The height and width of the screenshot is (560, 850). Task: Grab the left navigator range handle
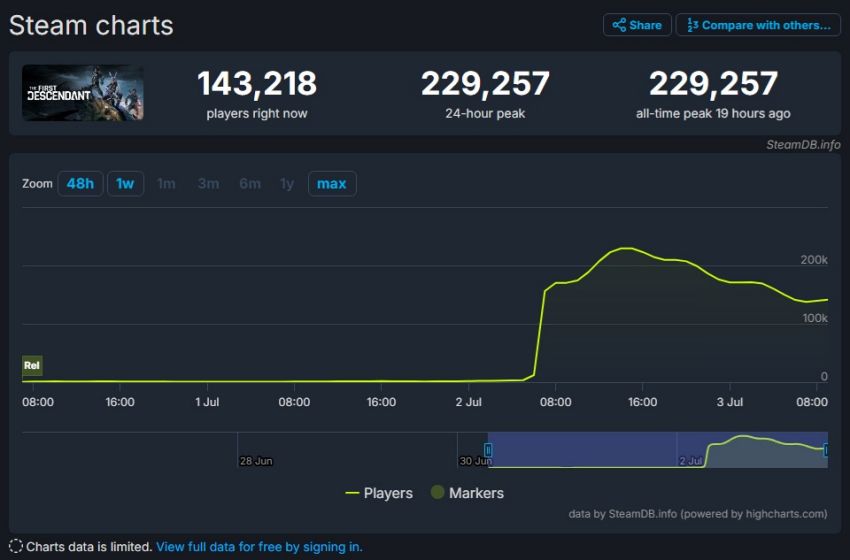pos(488,450)
